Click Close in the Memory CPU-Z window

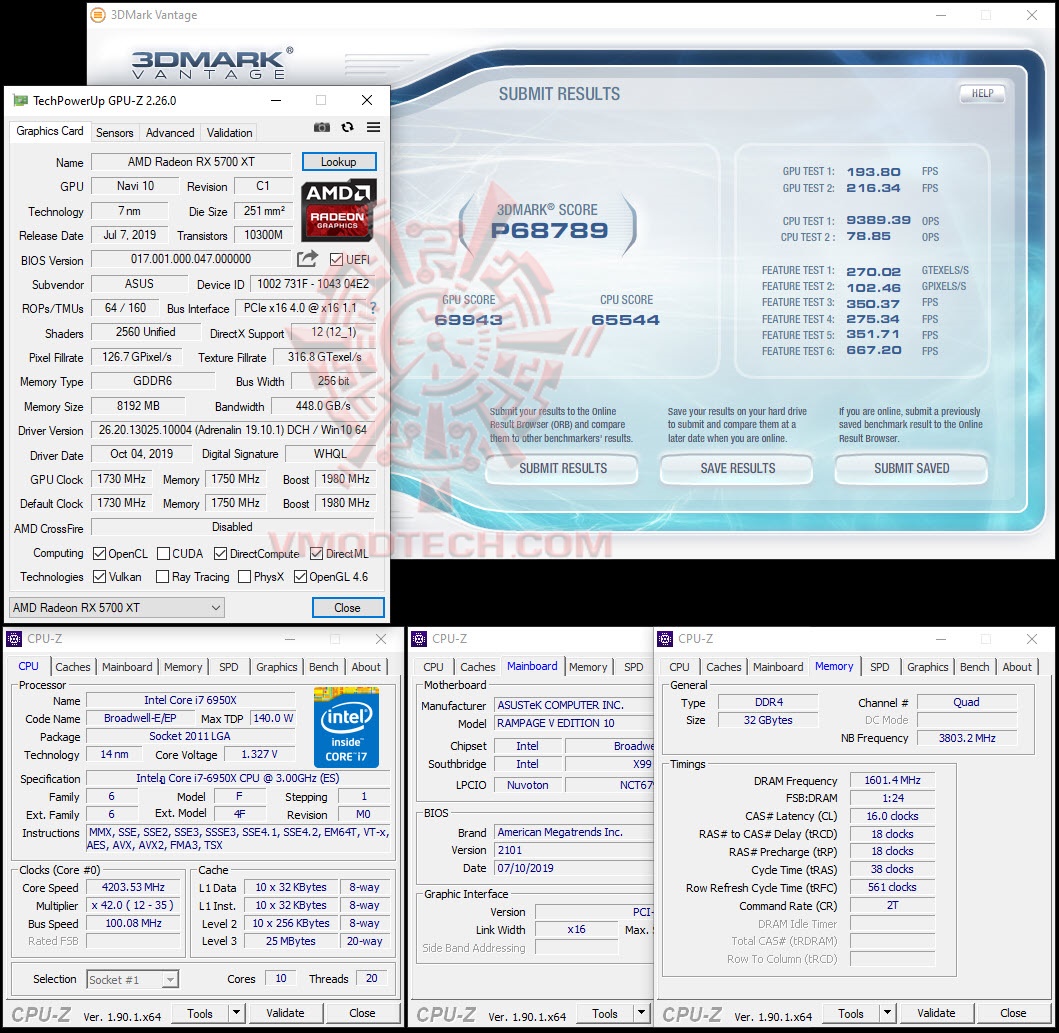pos(1013,1013)
